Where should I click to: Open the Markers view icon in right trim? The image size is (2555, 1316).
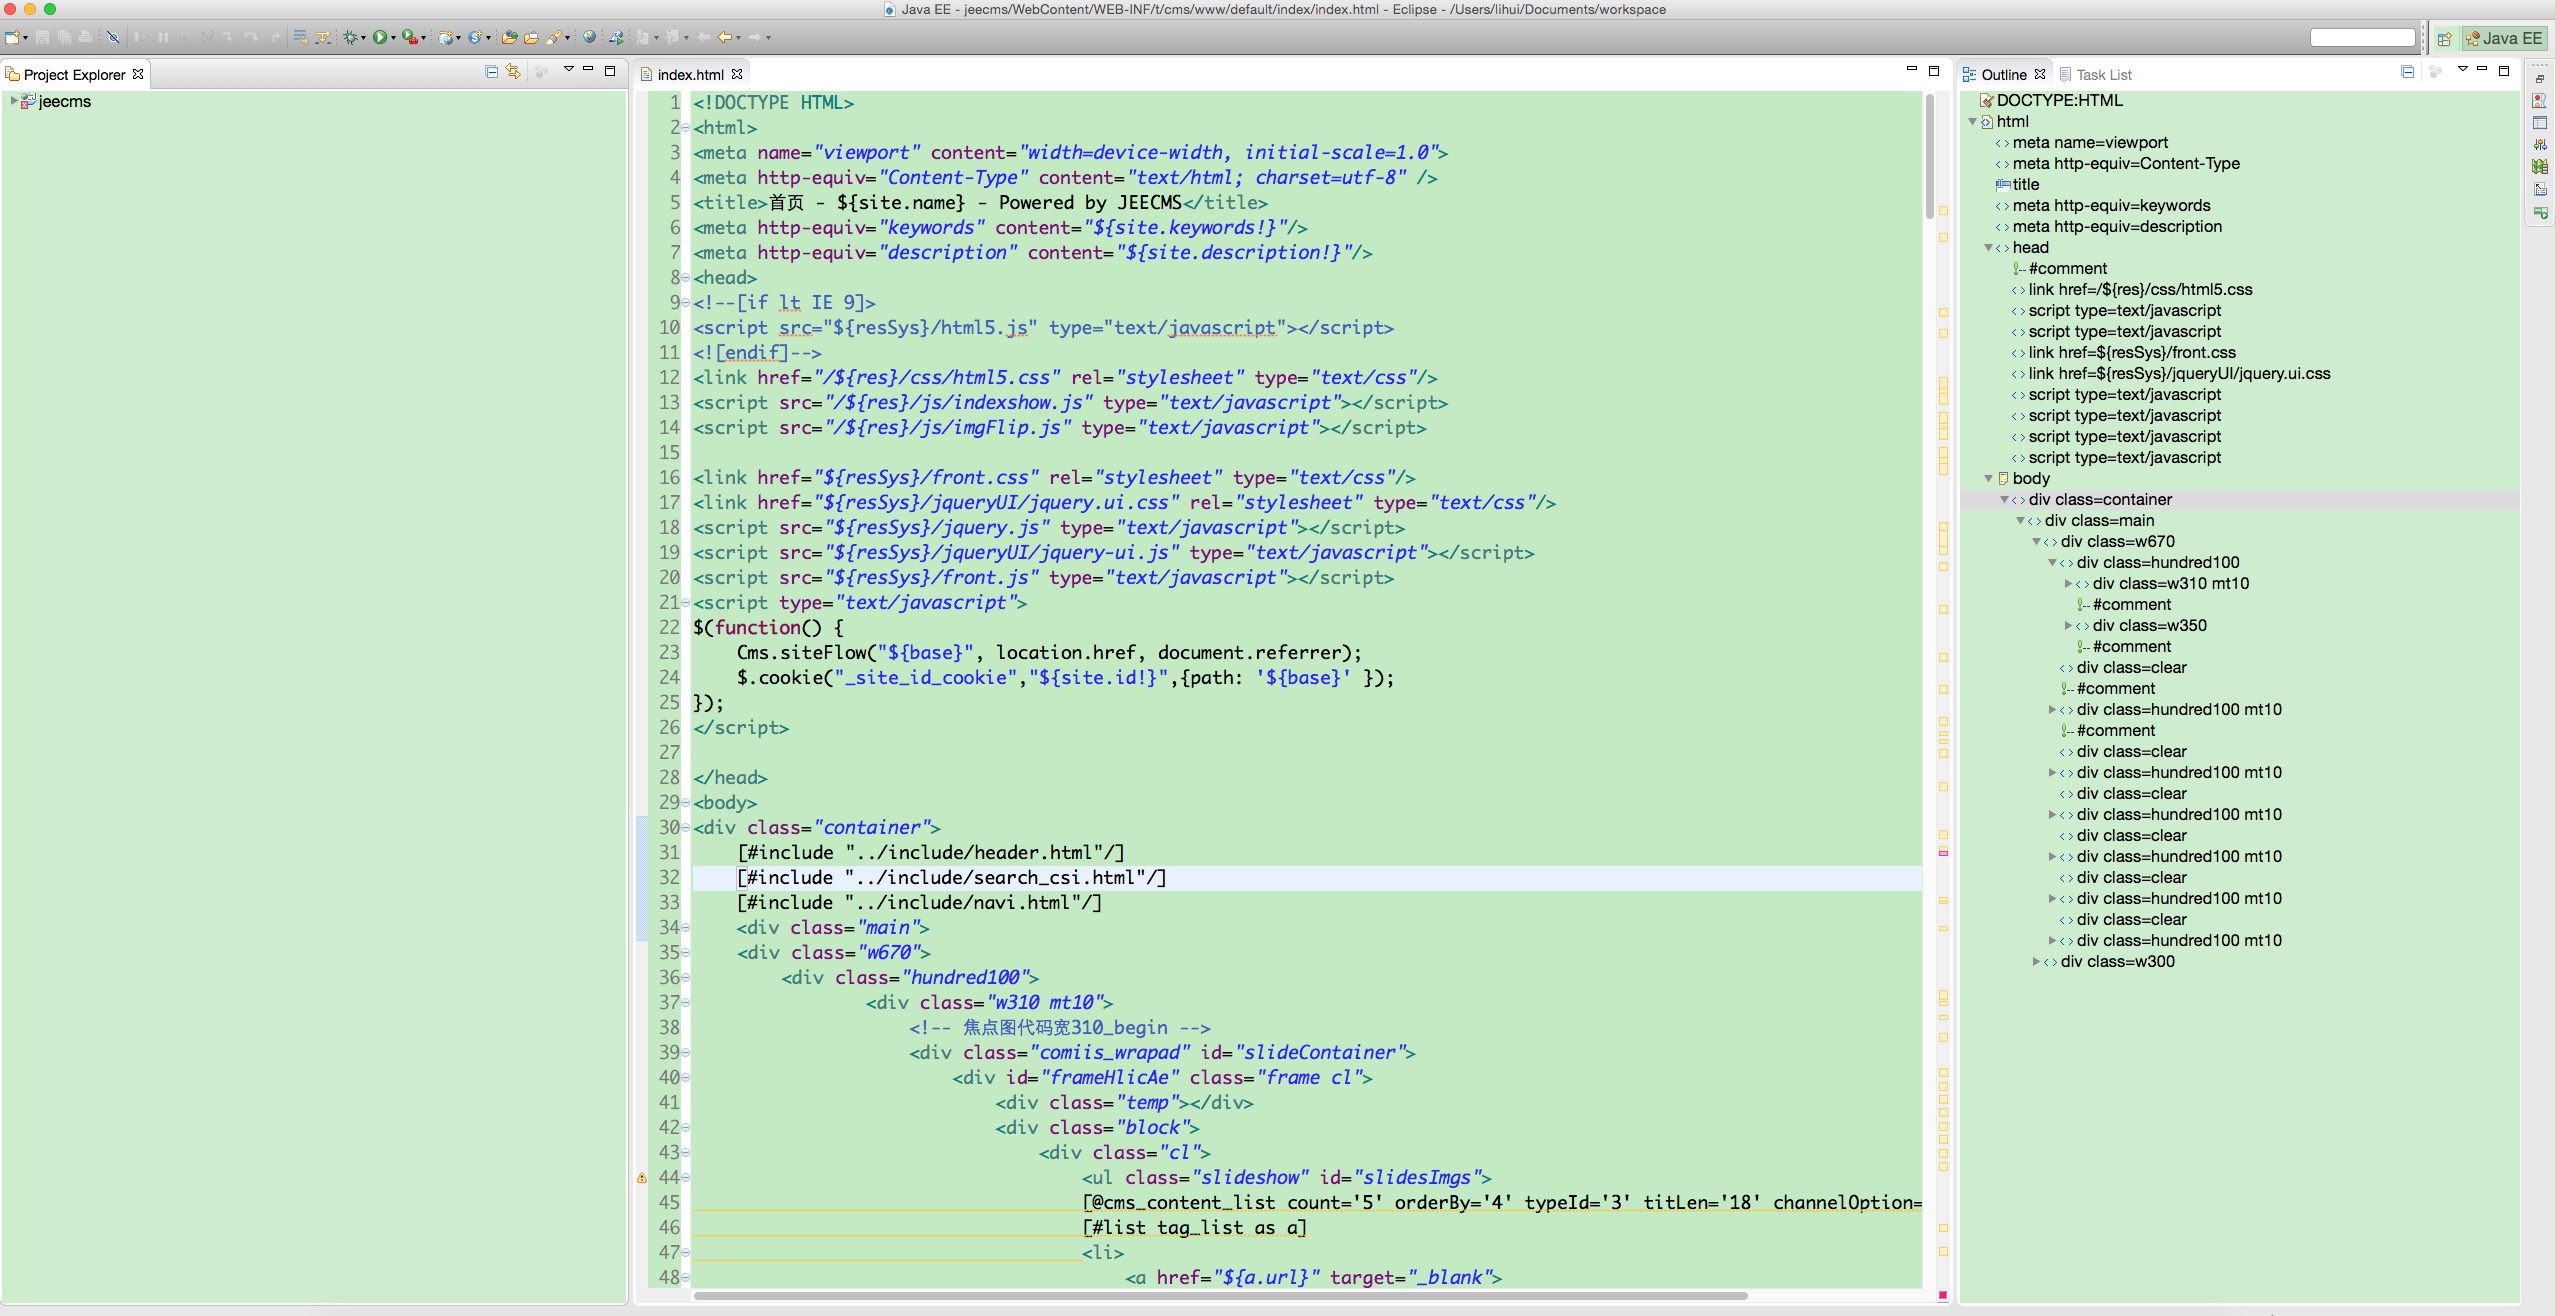2540,101
